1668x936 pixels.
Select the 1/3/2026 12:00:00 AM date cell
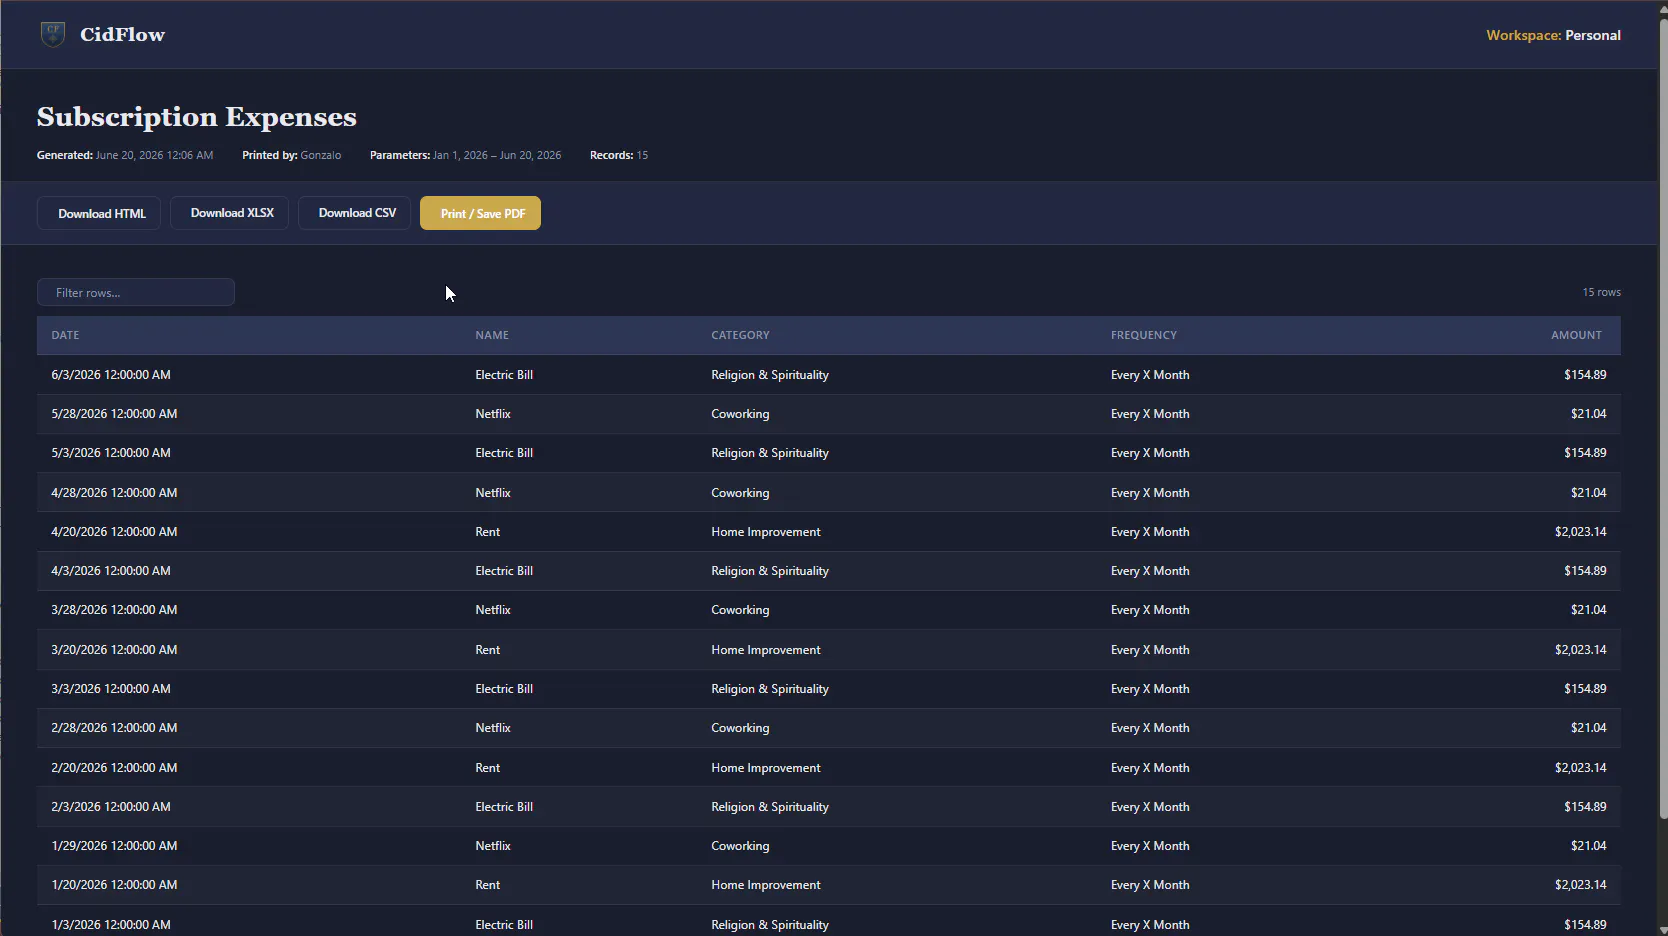[x=111, y=925]
